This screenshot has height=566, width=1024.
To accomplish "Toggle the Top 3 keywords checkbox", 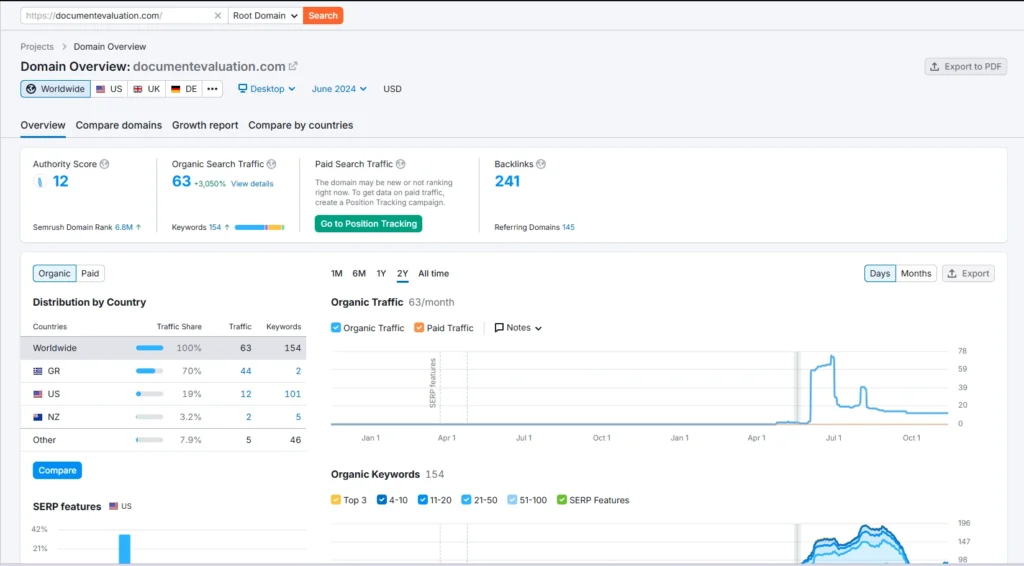I will (336, 500).
